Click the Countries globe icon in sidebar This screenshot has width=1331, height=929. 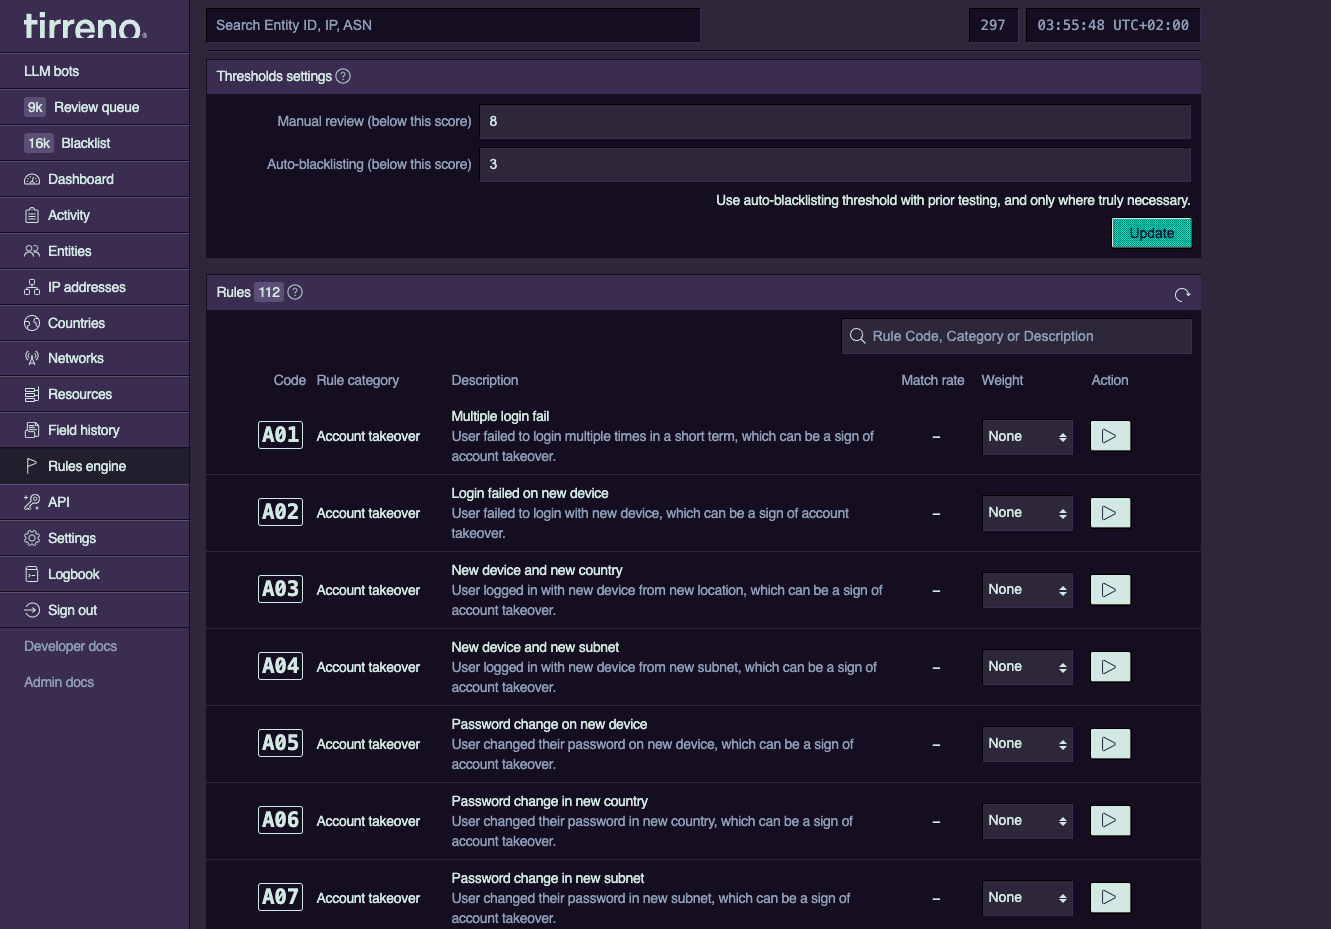[32, 323]
